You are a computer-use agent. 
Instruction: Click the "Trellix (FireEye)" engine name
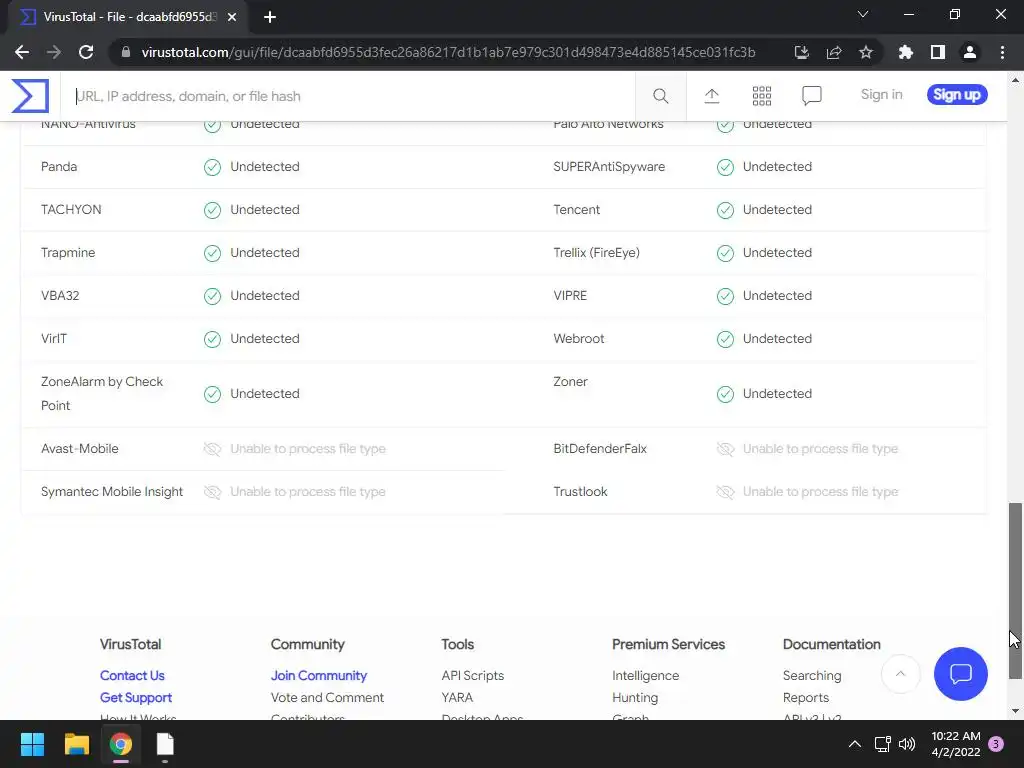[596, 253]
